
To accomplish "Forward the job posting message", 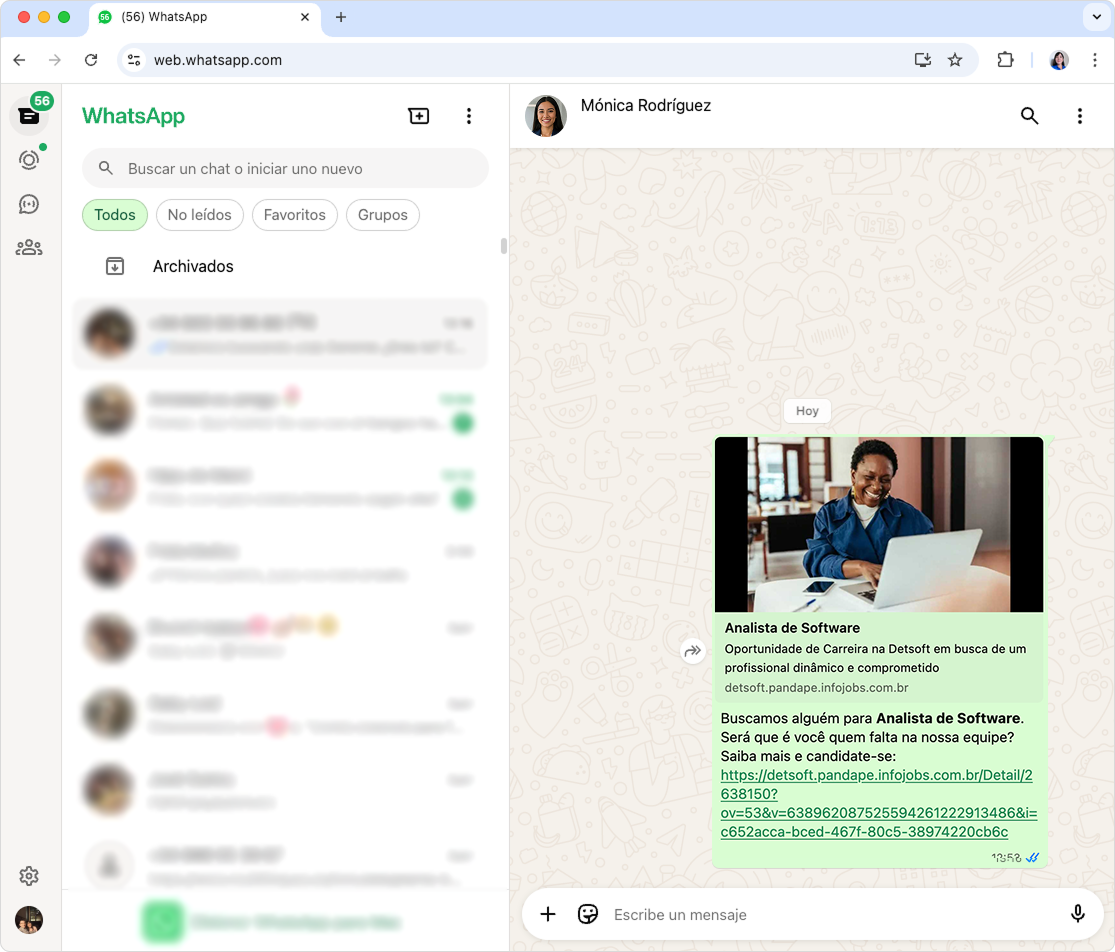I will 693,651.
